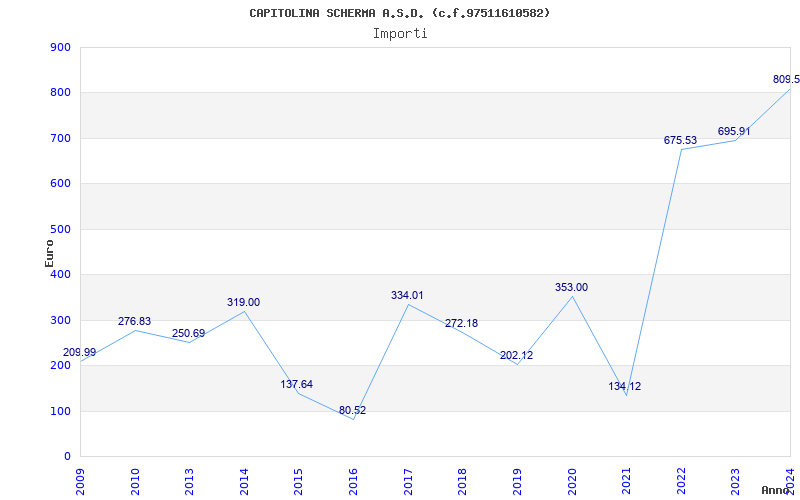Image resolution: width=800 pixels, height=500 pixels.
Task: Select the 675.53 data label
Action: pos(680,140)
